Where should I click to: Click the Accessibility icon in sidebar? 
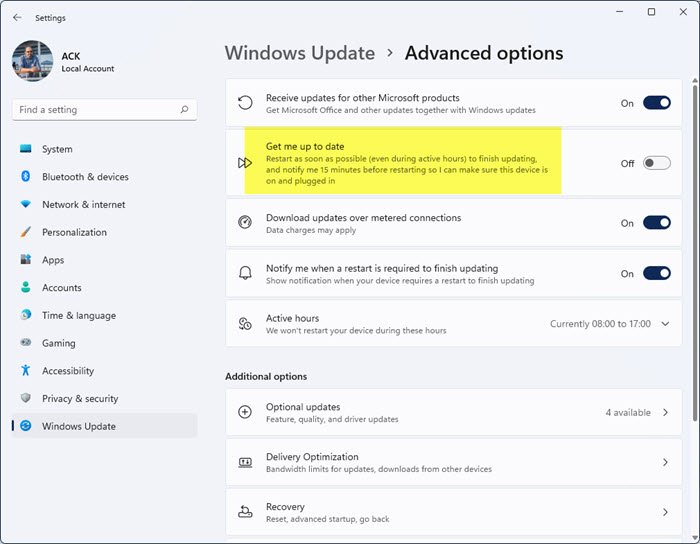26,371
